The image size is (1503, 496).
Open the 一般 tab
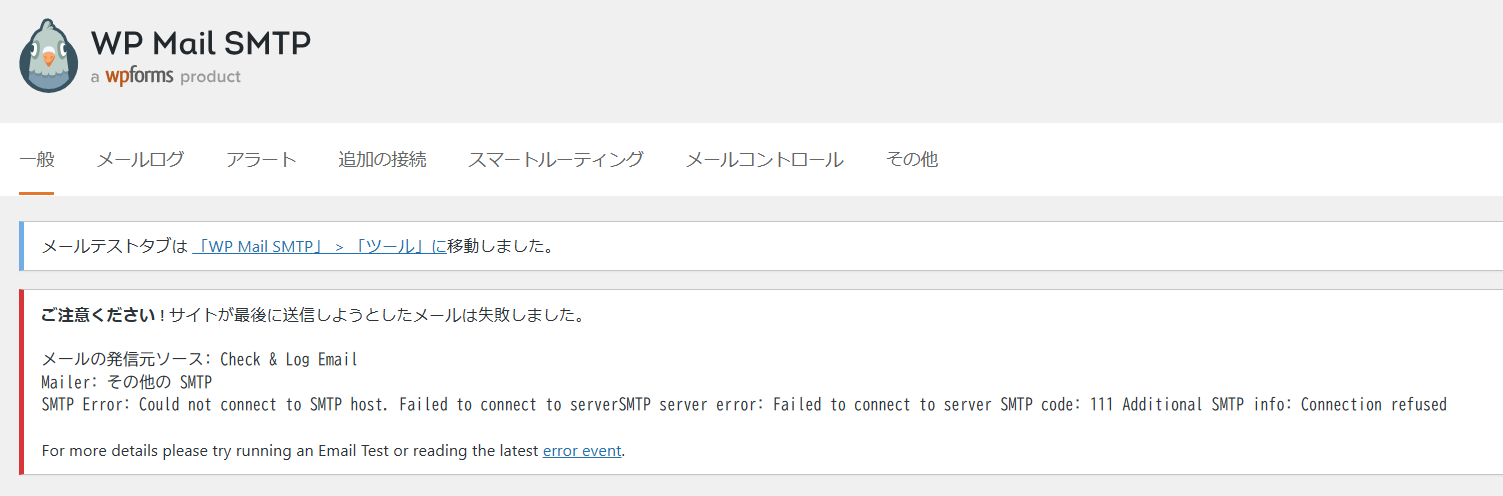pyautogui.click(x=36, y=160)
